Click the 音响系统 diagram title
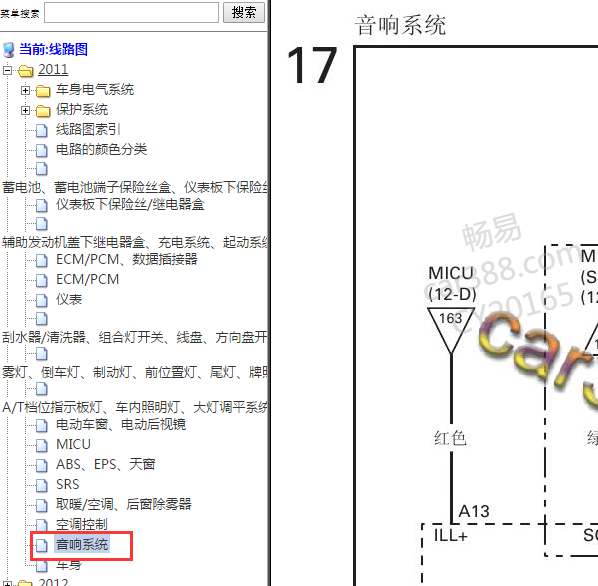The image size is (598, 586). coord(400,25)
